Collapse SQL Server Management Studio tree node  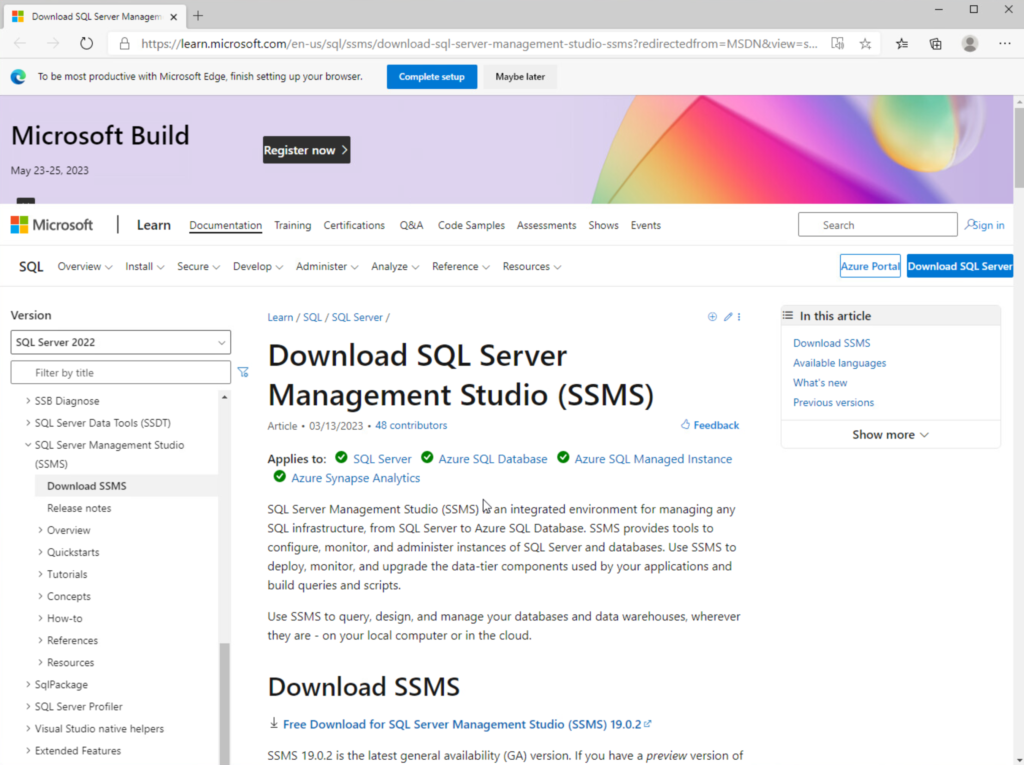point(27,445)
